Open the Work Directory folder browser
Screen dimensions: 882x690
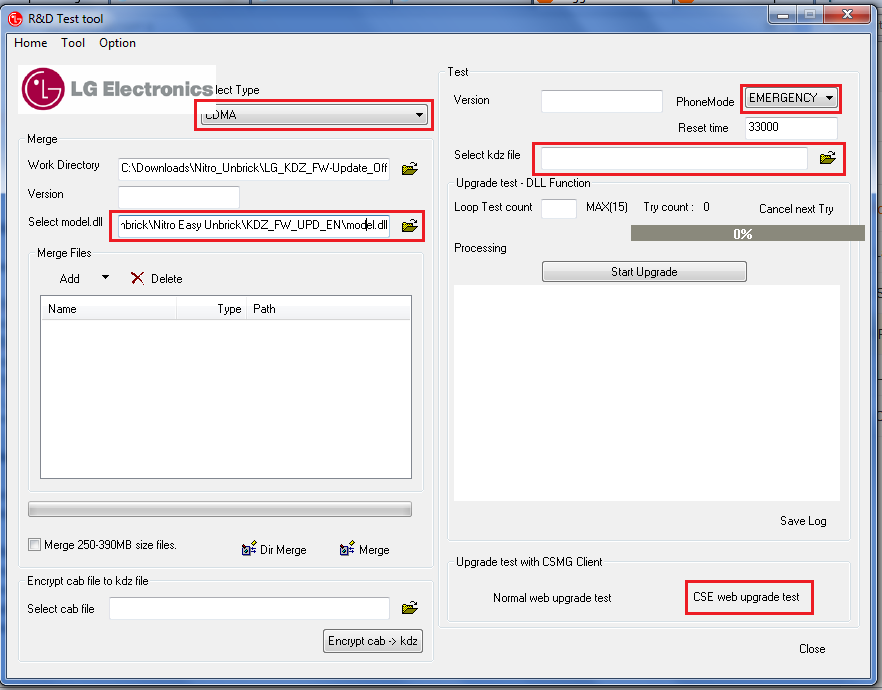click(409, 168)
